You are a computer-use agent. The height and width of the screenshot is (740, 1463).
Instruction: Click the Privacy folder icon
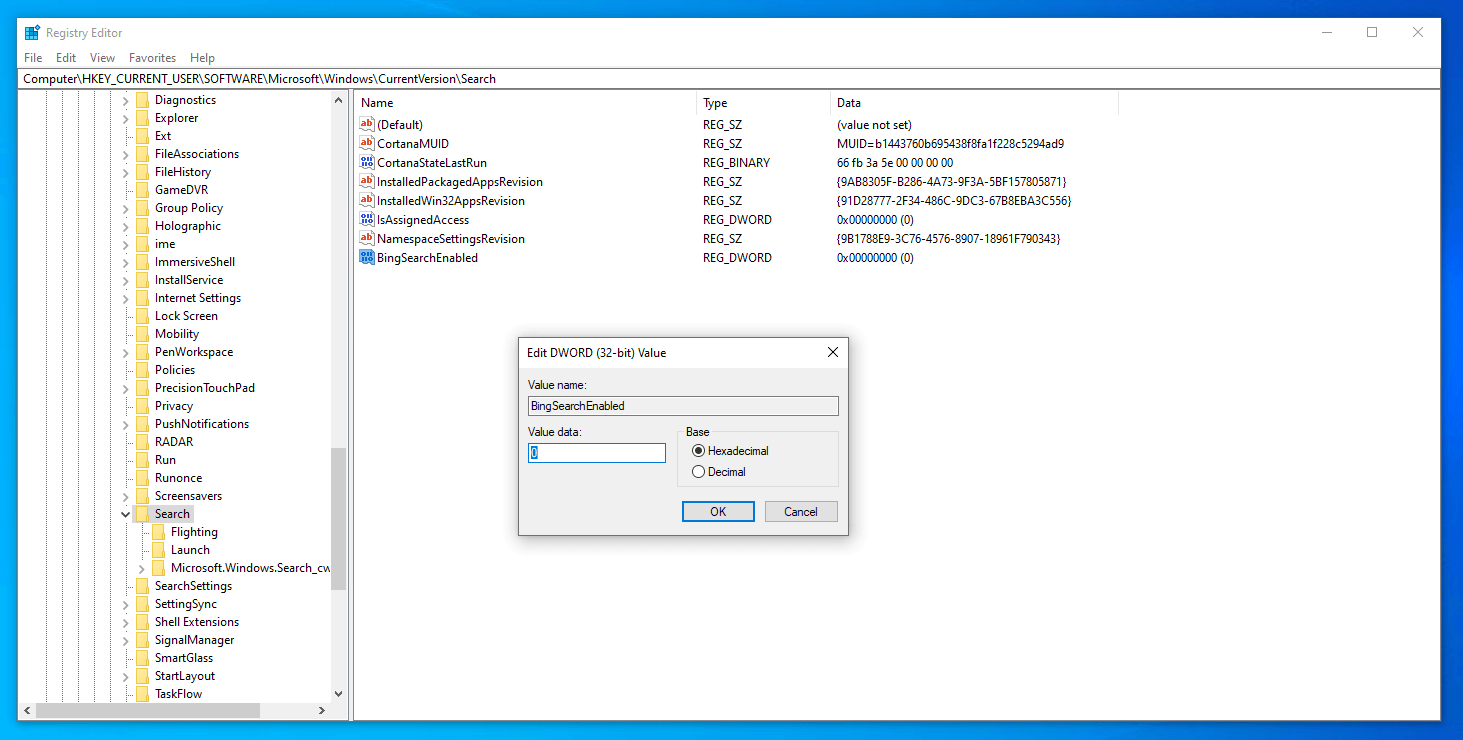pos(142,406)
